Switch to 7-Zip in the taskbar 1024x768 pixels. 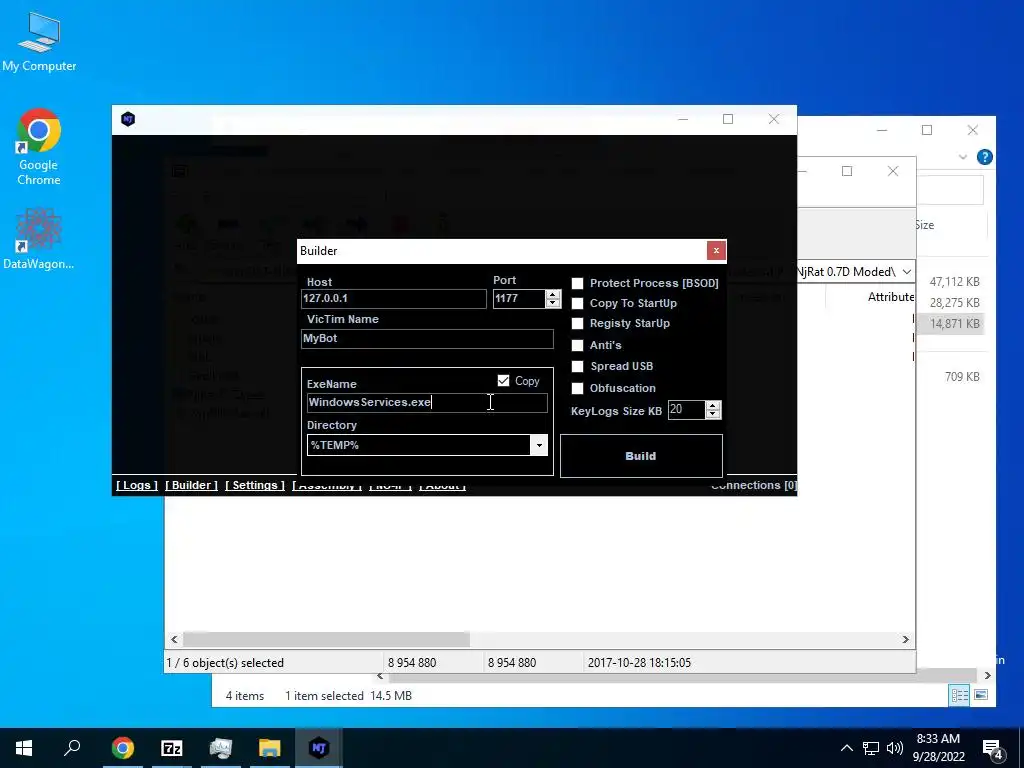pyautogui.click(x=172, y=748)
